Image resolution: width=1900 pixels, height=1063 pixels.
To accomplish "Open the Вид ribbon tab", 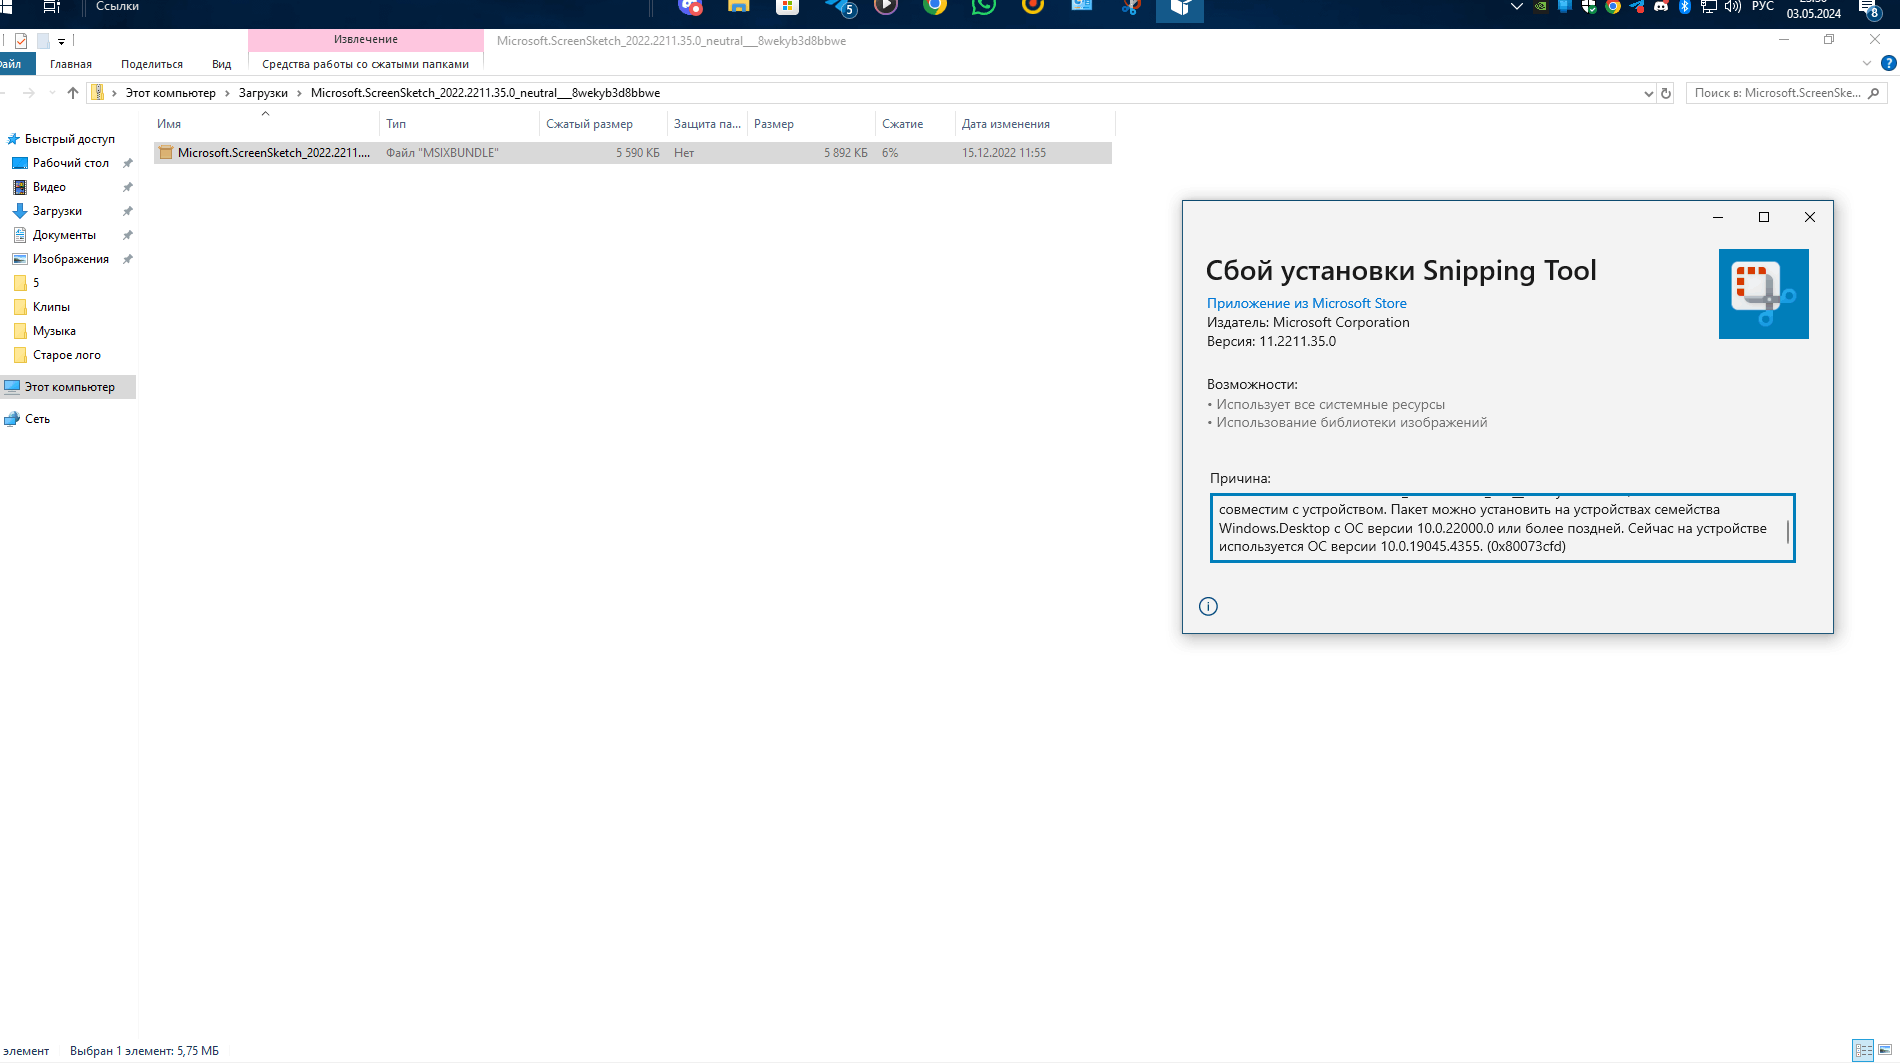I will 221,64.
